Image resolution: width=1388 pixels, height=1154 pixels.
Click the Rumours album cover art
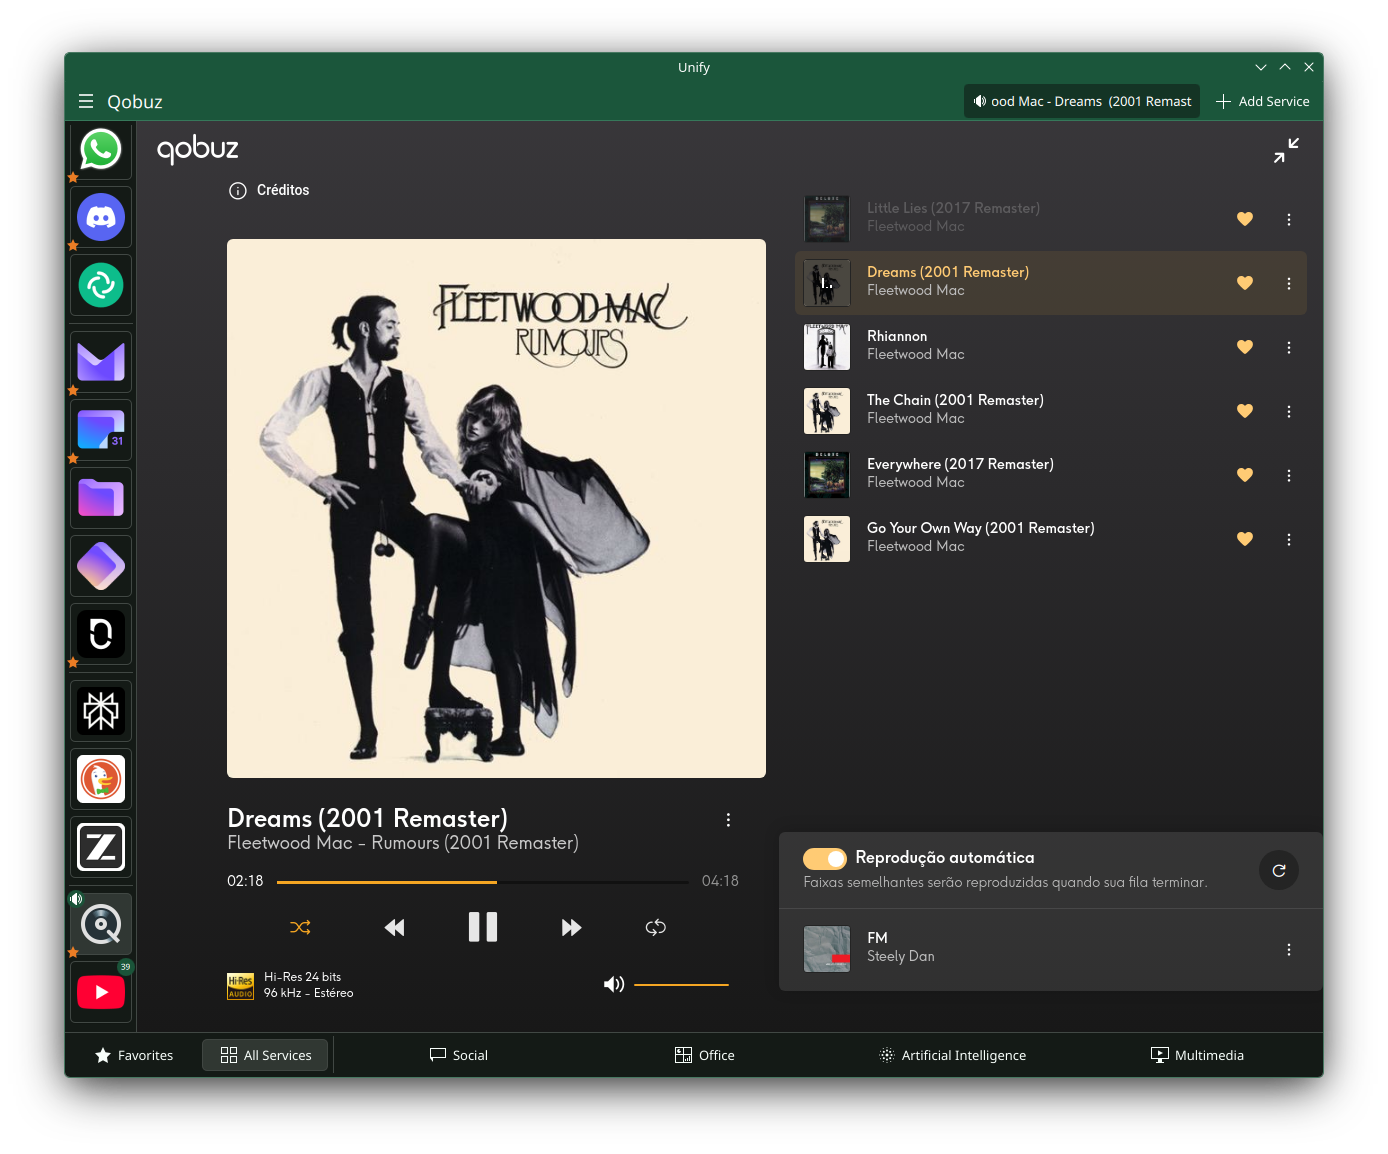pyautogui.click(x=496, y=508)
